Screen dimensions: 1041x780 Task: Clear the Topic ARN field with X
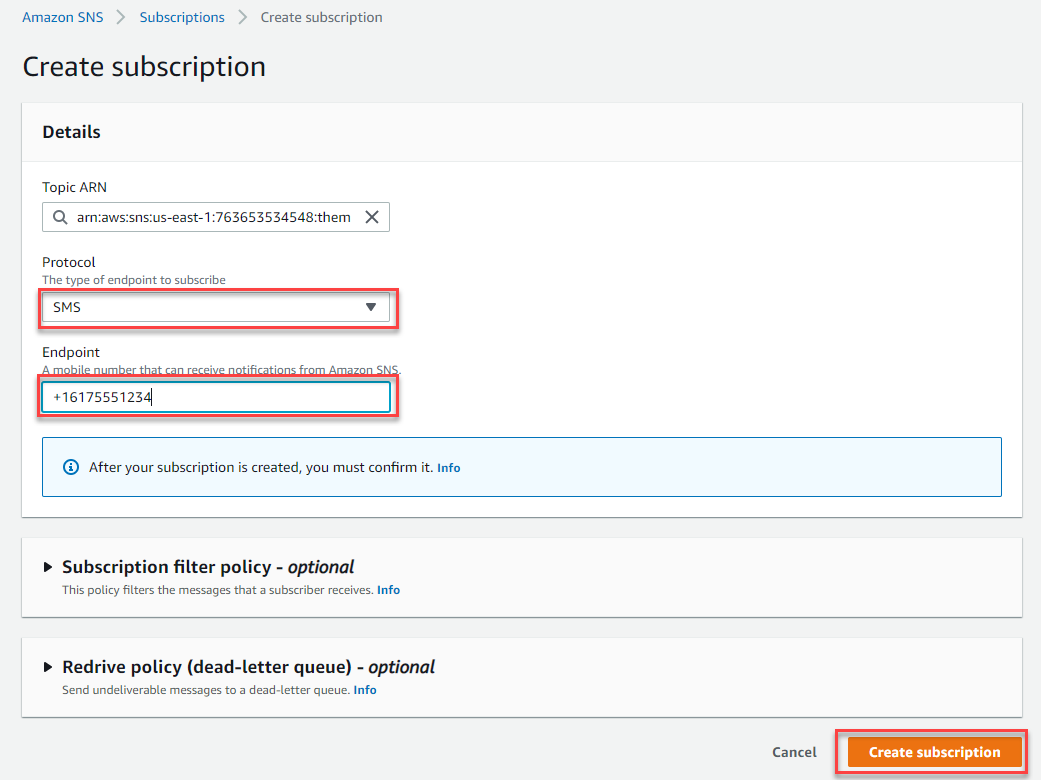tap(372, 217)
